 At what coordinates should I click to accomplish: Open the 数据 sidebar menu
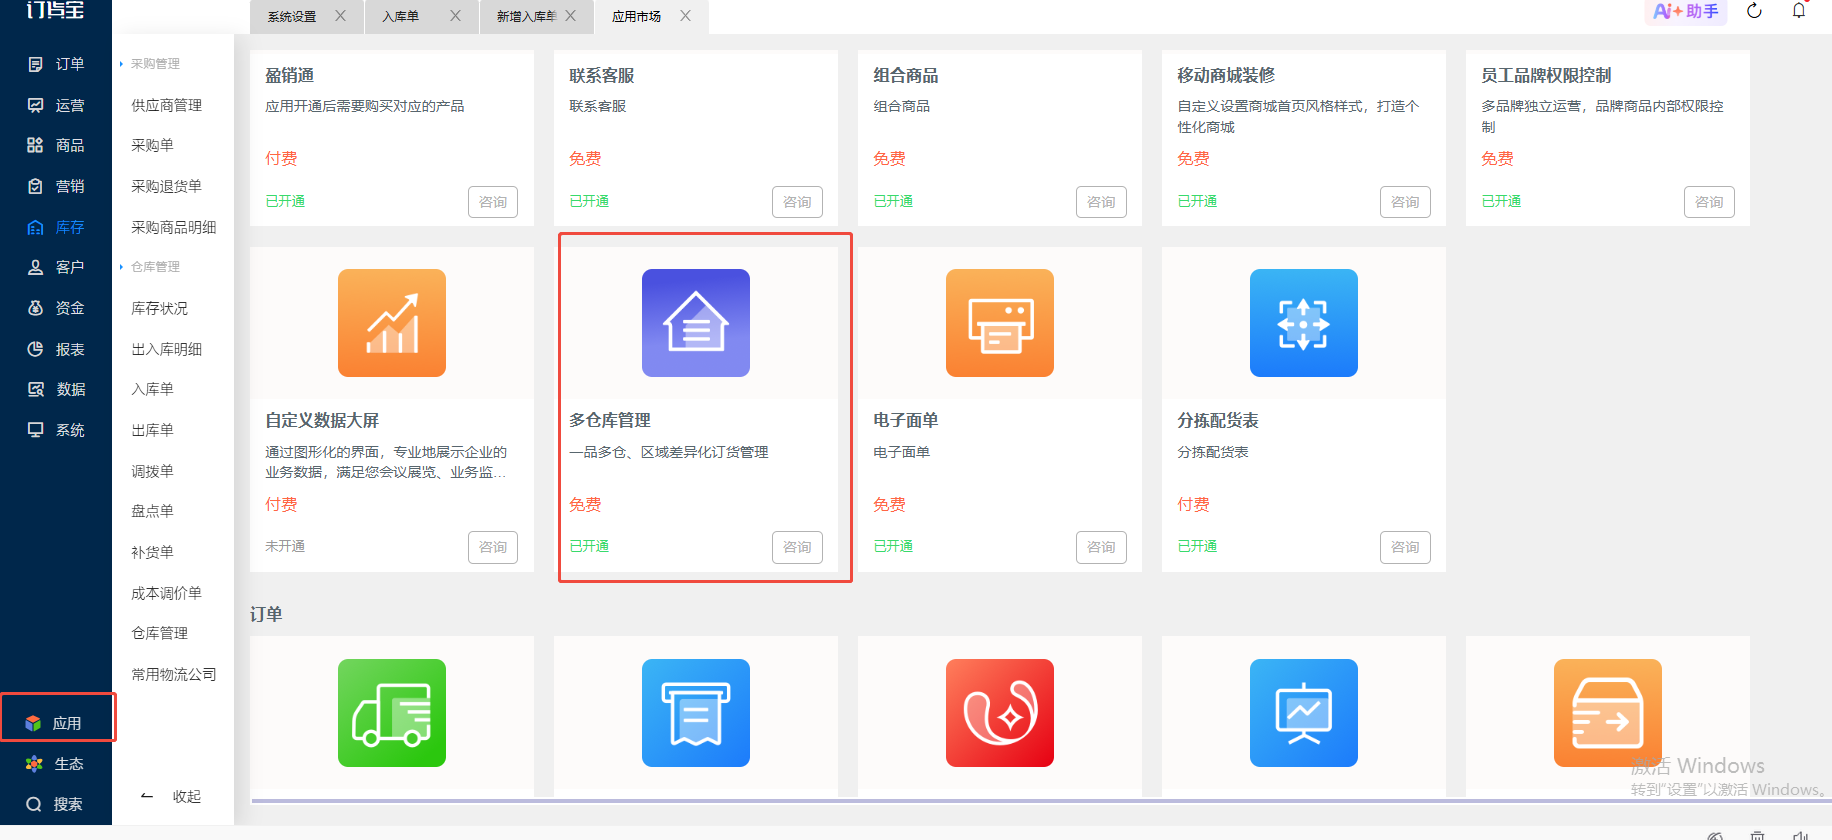56,389
